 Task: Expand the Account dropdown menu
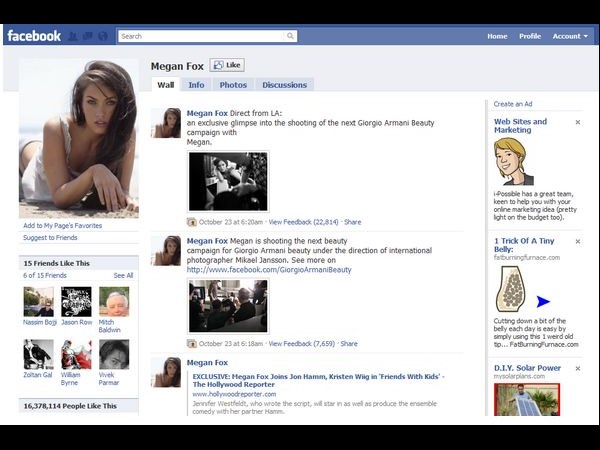[x=570, y=36]
